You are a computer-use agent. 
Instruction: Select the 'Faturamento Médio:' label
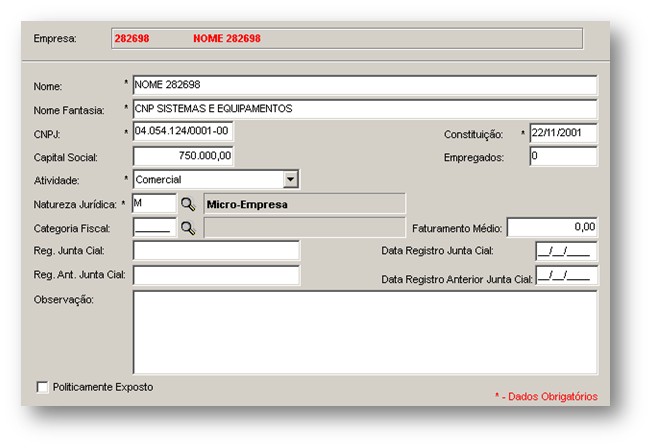(457, 228)
